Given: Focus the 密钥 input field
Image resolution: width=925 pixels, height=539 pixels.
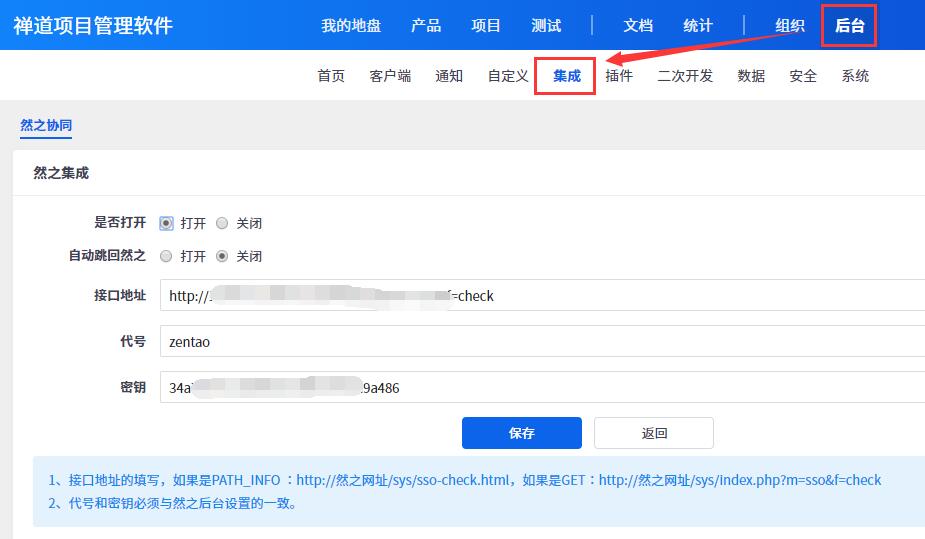Looking at the screenshot, I should point(542,387).
